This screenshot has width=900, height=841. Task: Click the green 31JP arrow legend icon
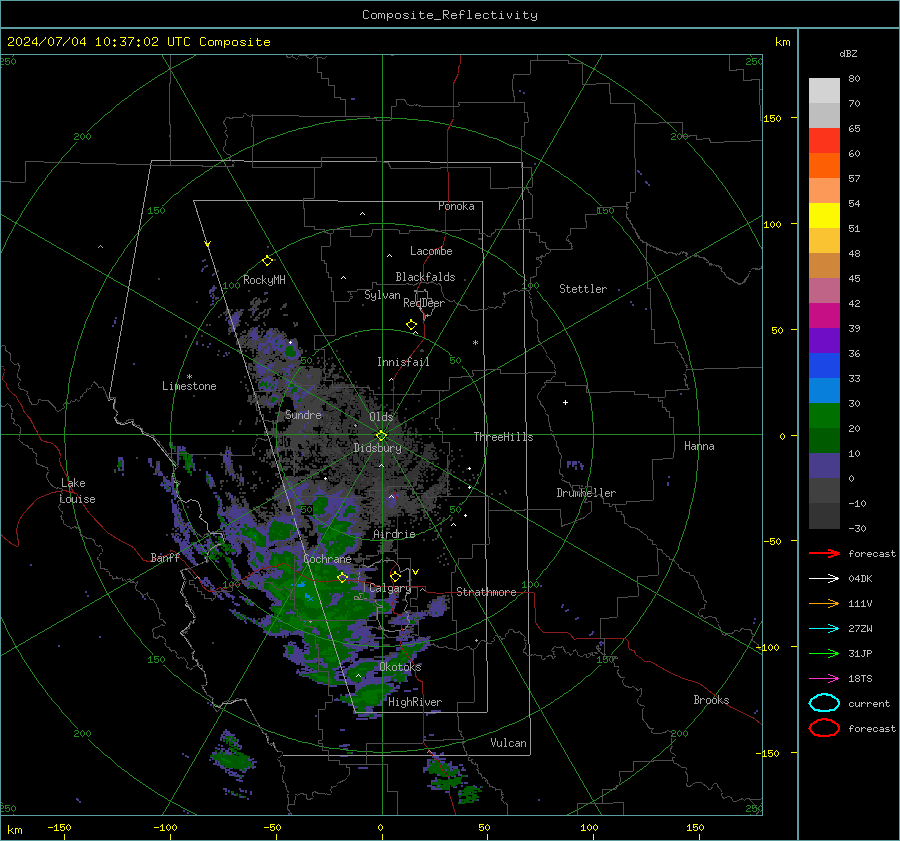pos(824,653)
